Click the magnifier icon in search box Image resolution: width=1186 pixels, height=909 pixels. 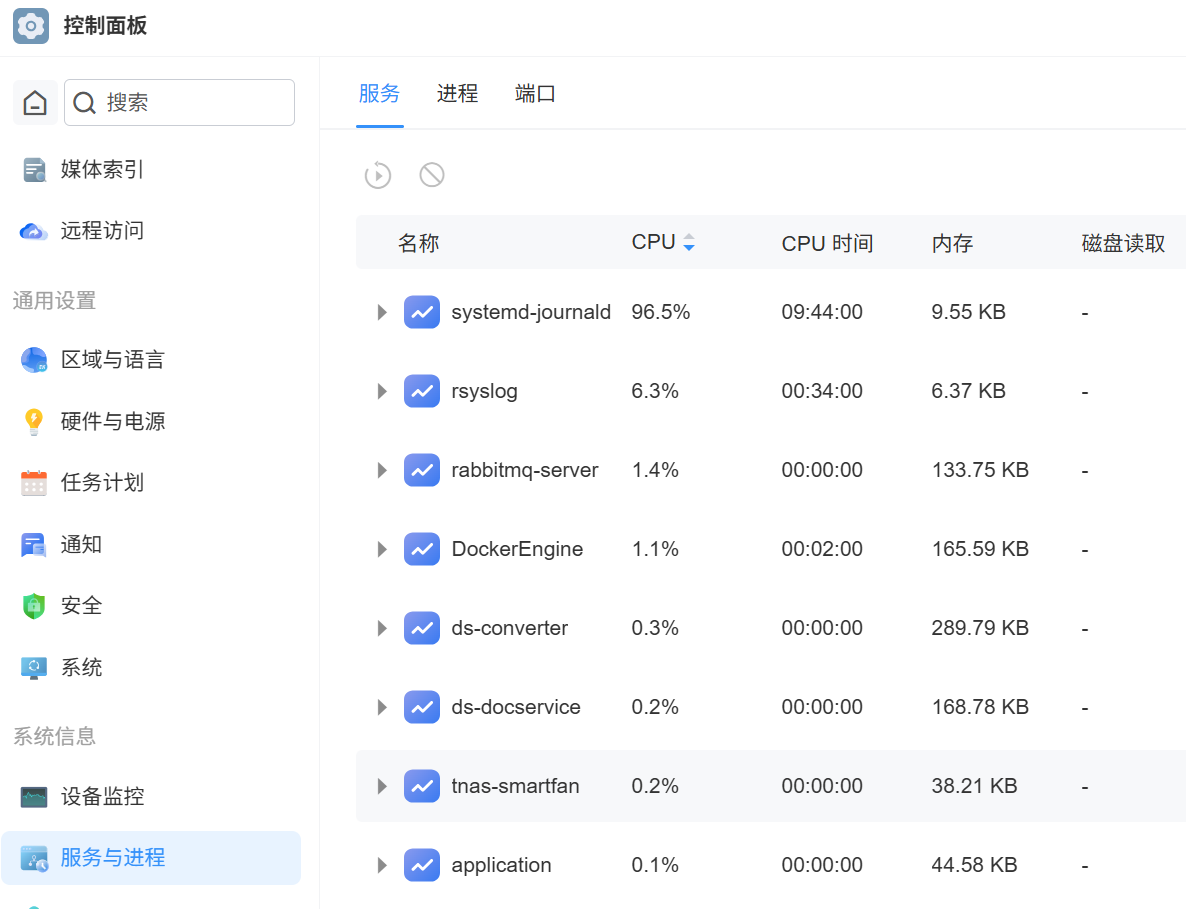tap(85, 103)
